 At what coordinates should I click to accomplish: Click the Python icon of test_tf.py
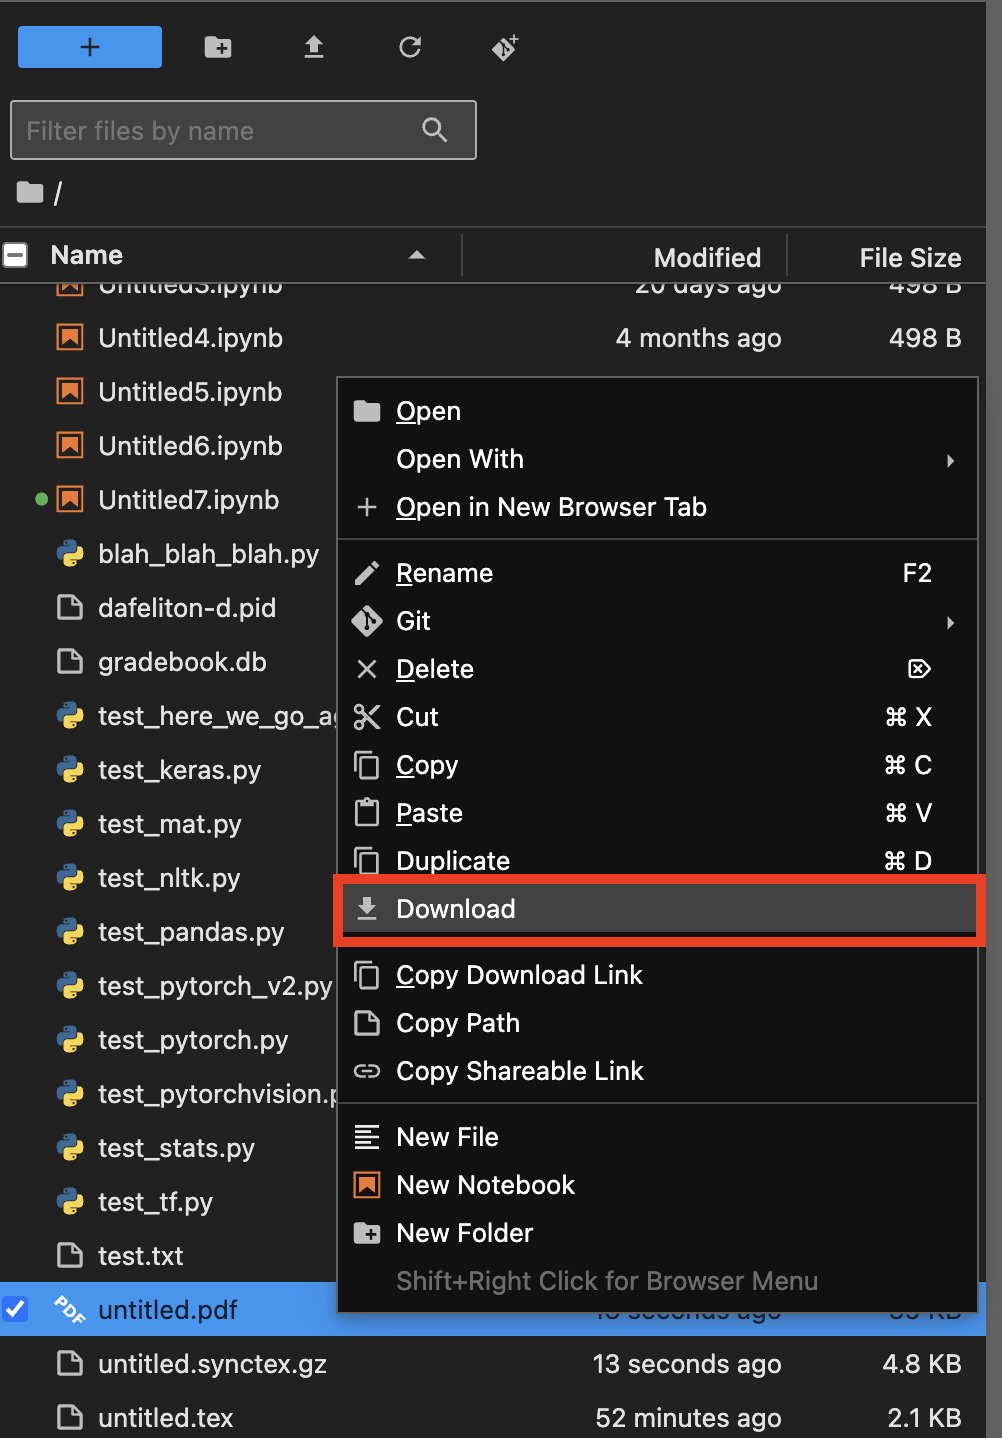(x=70, y=1201)
